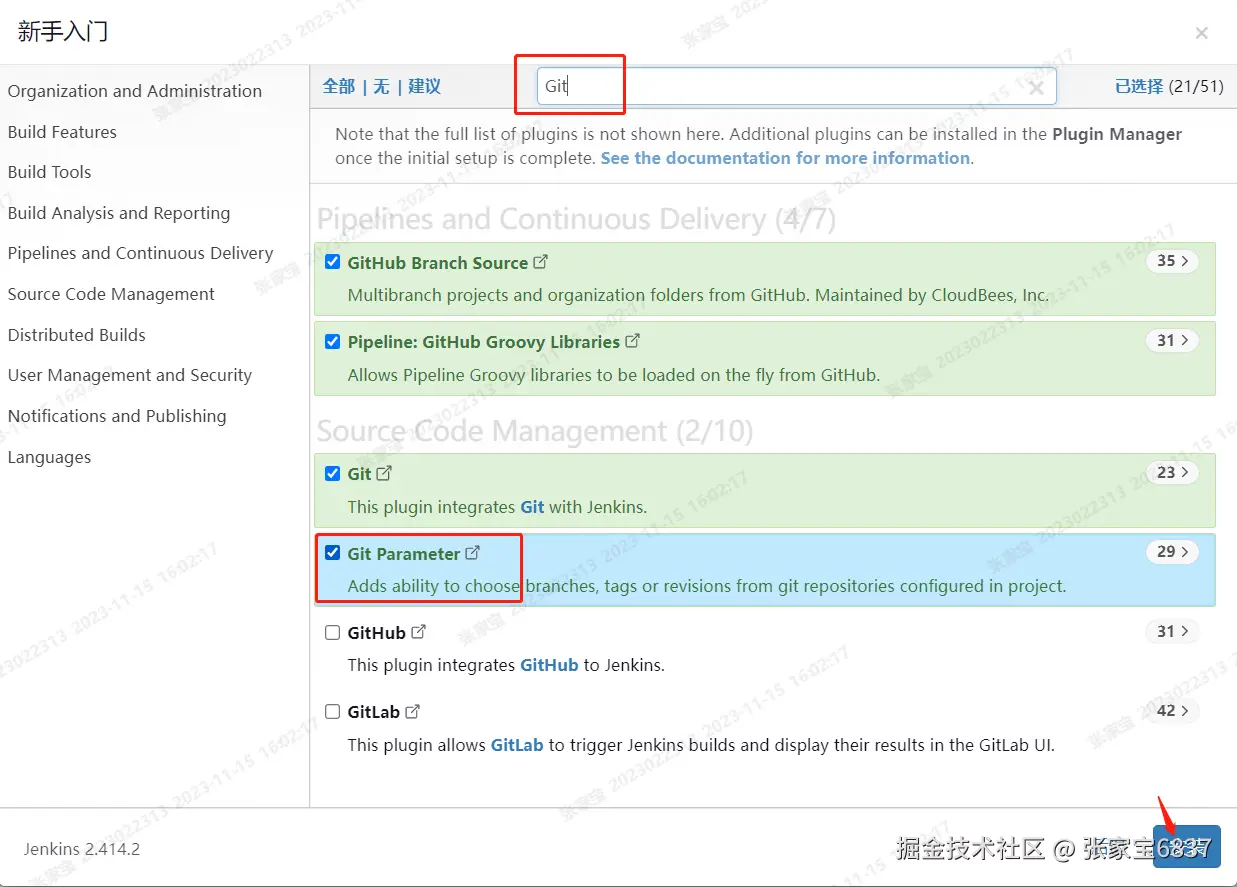Uncheck GitHub Branch Source plugin
The image size is (1237, 887).
pos(333,262)
